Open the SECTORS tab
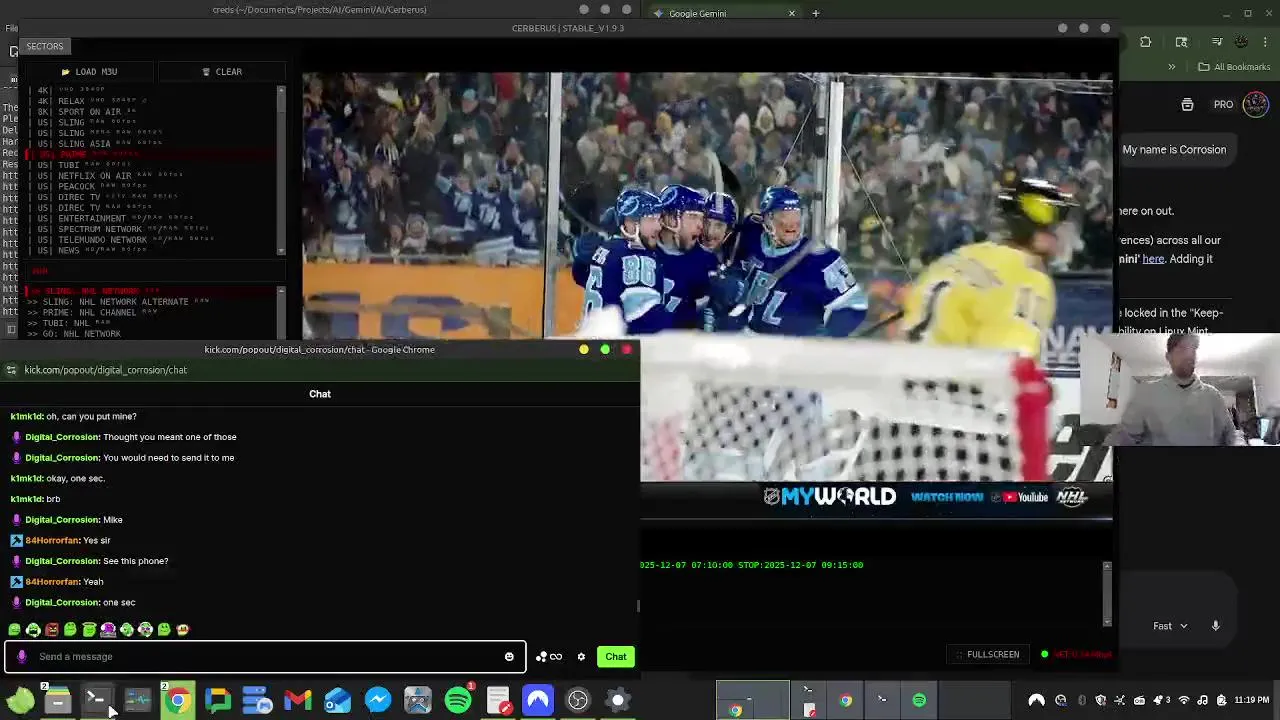The image size is (1280, 720). coord(45,46)
